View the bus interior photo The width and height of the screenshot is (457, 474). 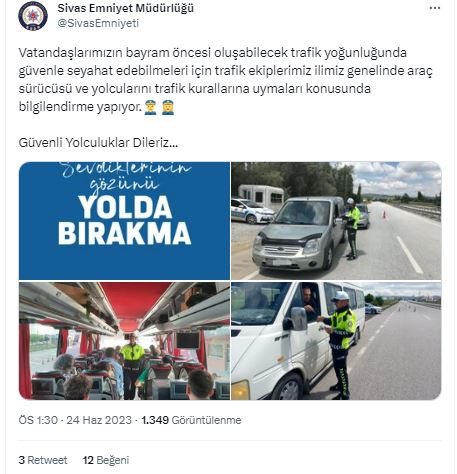(124, 341)
